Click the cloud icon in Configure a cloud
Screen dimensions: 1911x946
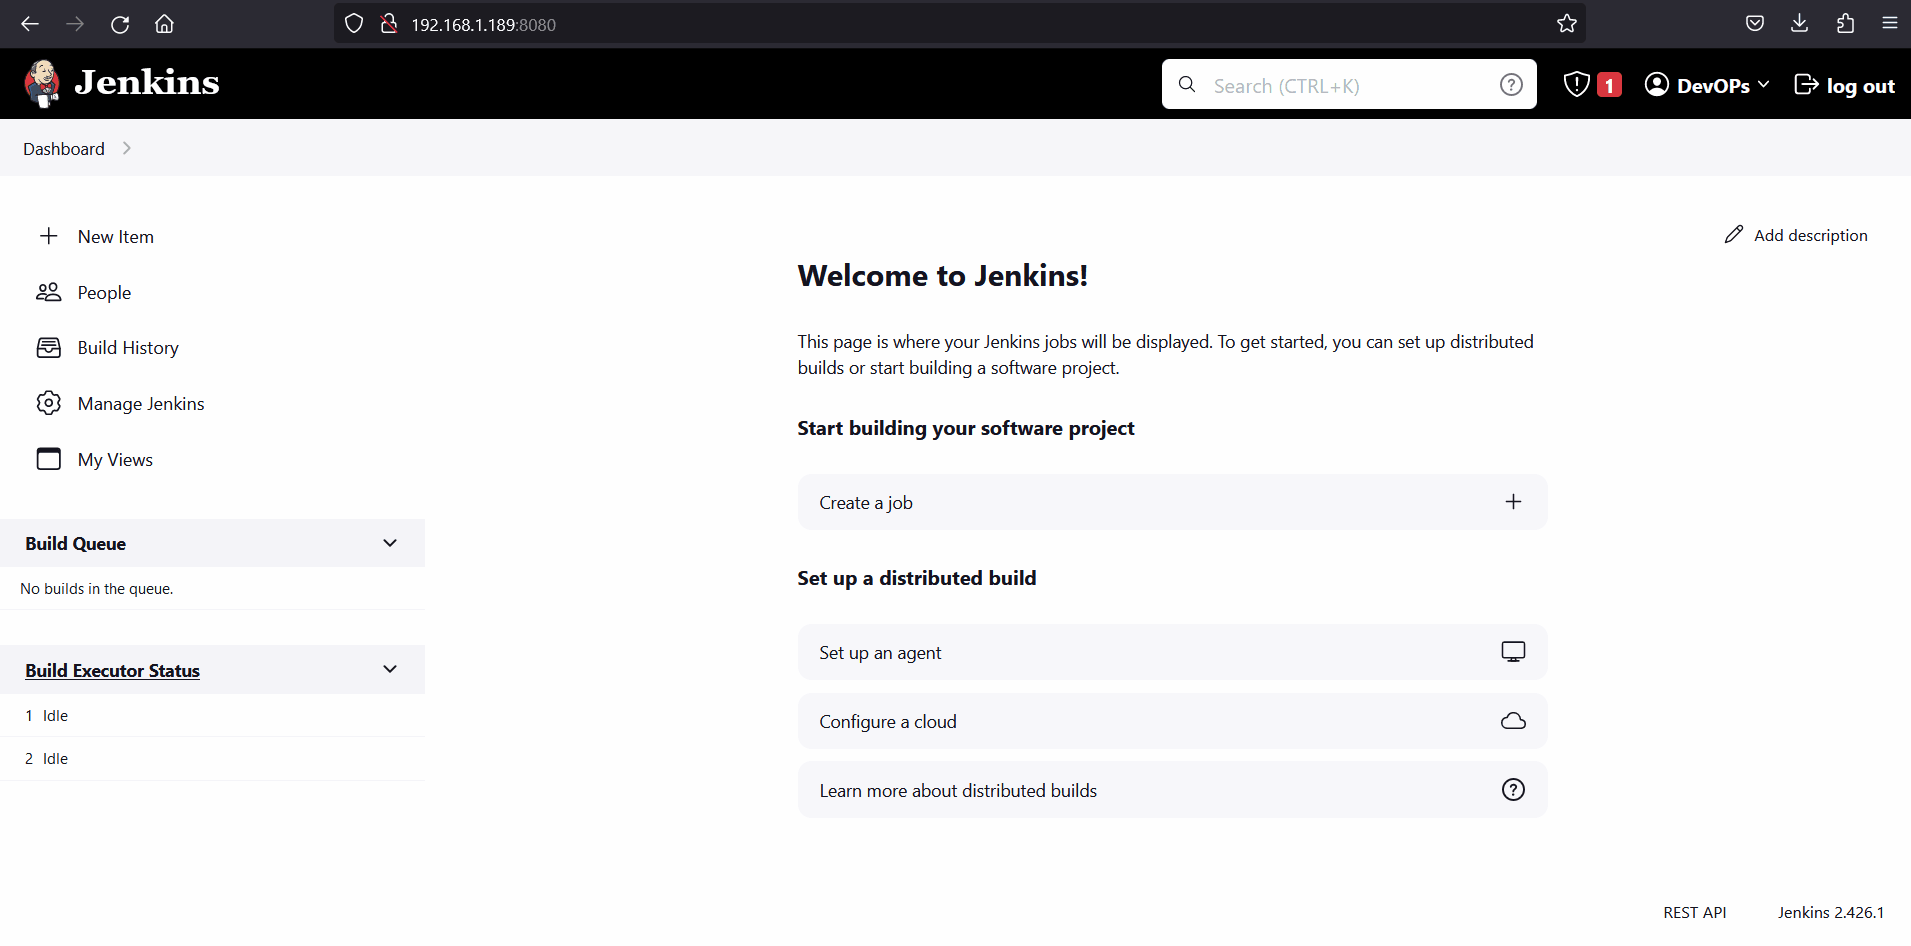click(x=1513, y=721)
